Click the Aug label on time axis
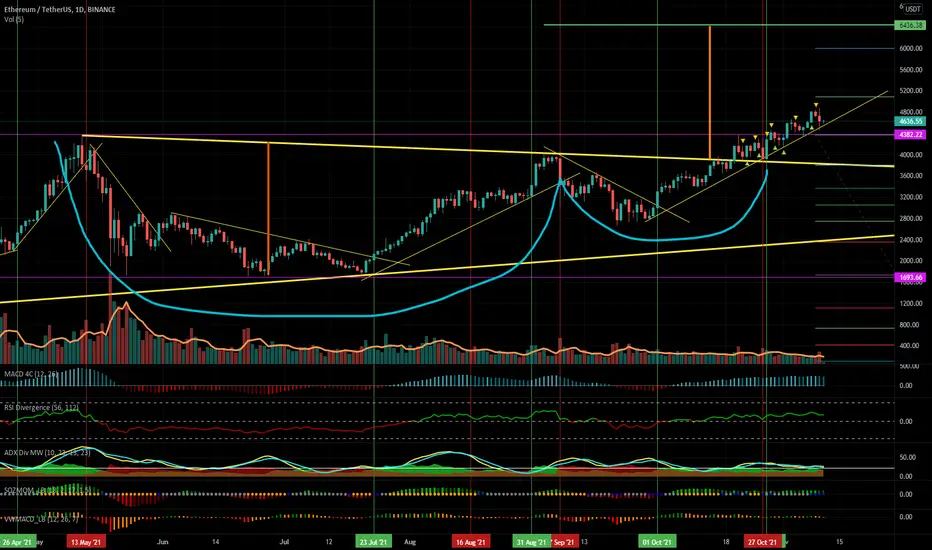Viewport: 932px width, 550px height. click(x=410, y=542)
